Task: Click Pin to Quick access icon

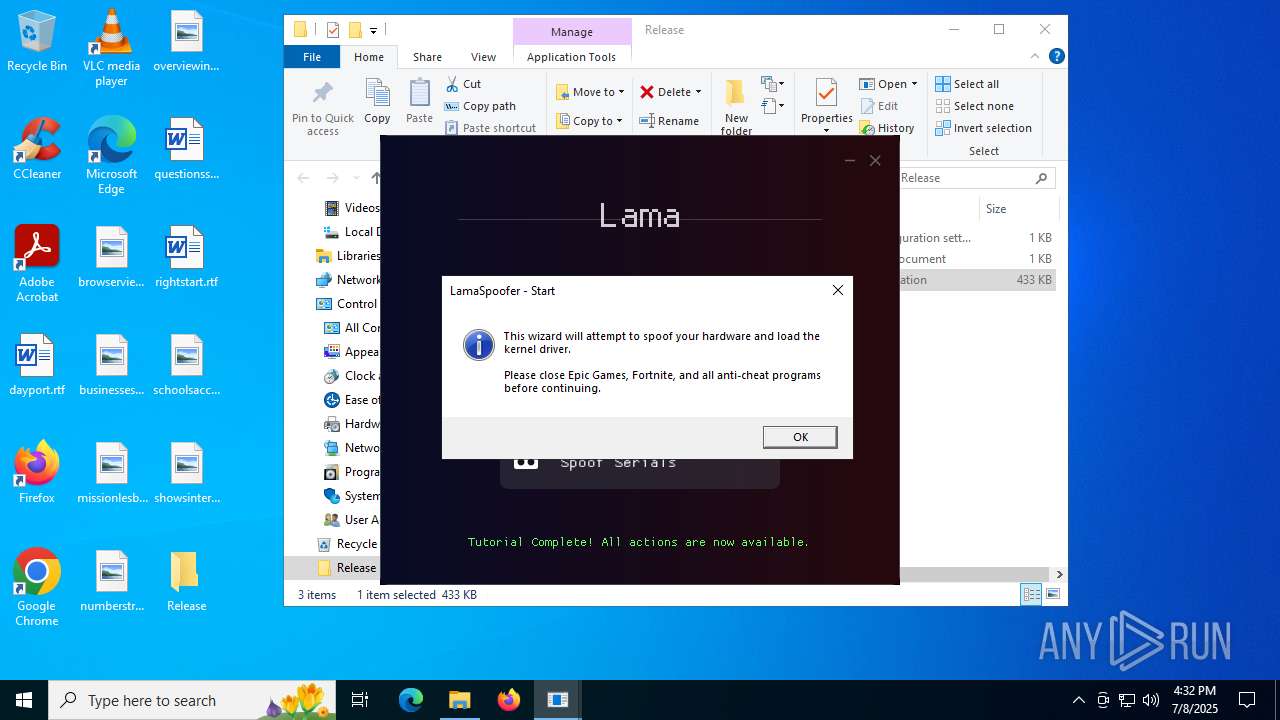Action: (323, 95)
